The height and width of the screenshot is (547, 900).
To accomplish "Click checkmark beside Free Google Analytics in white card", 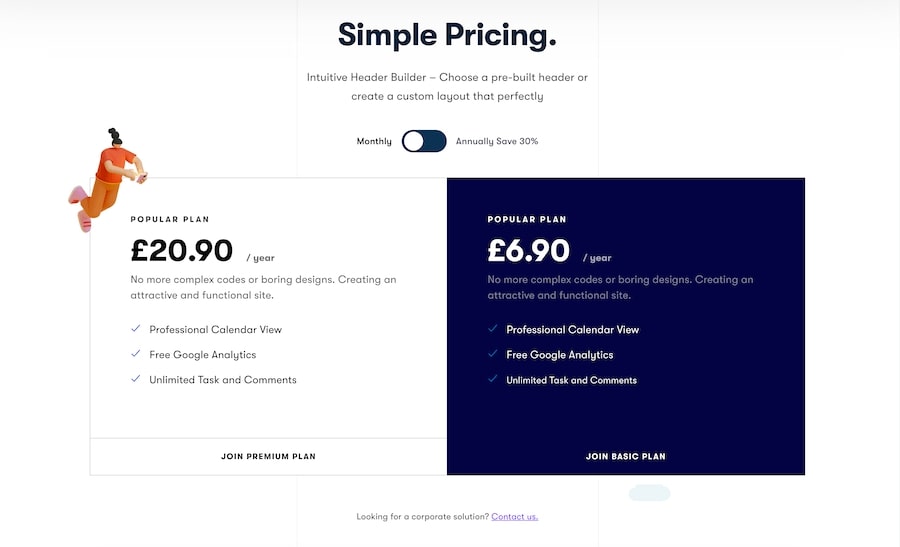I will pos(135,354).
